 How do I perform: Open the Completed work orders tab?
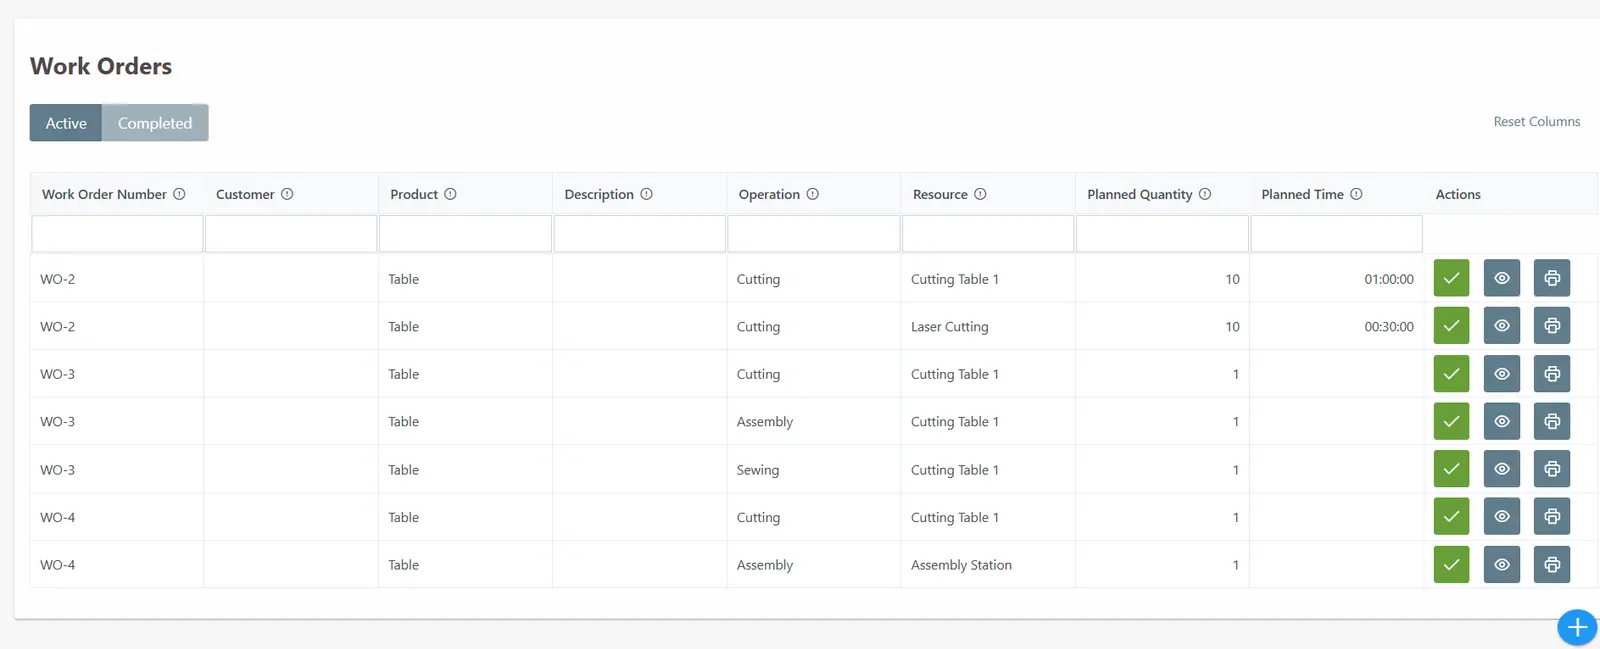click(155, 123)
